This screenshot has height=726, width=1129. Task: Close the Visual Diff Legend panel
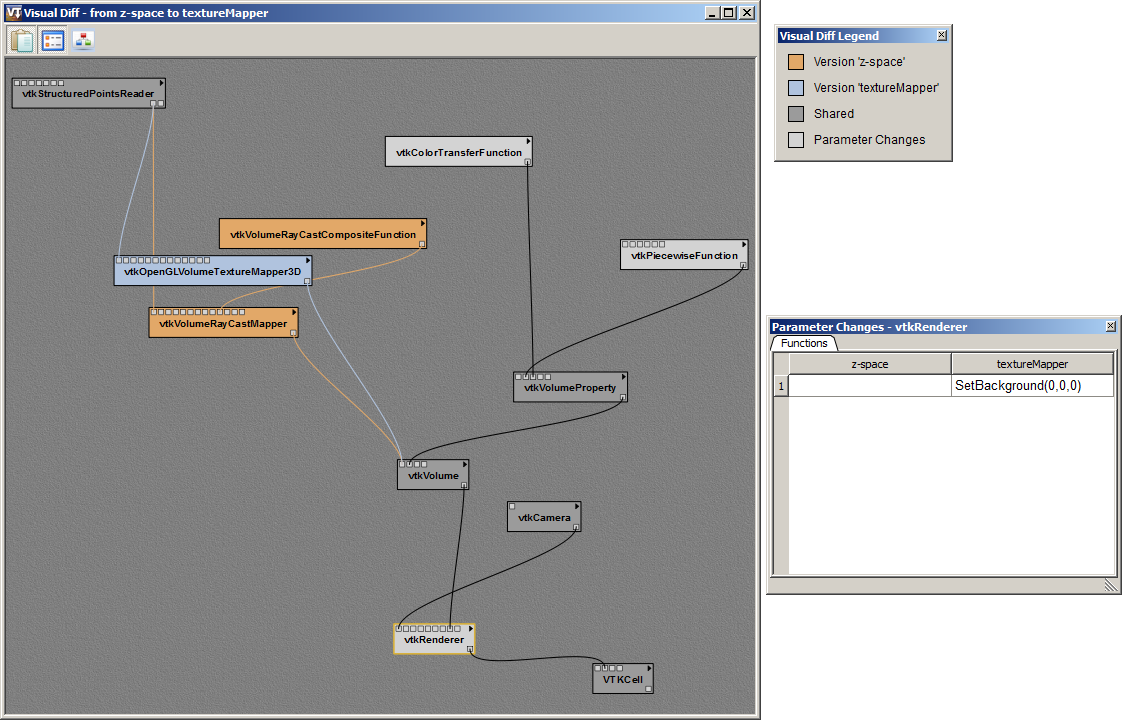[941, 35]
